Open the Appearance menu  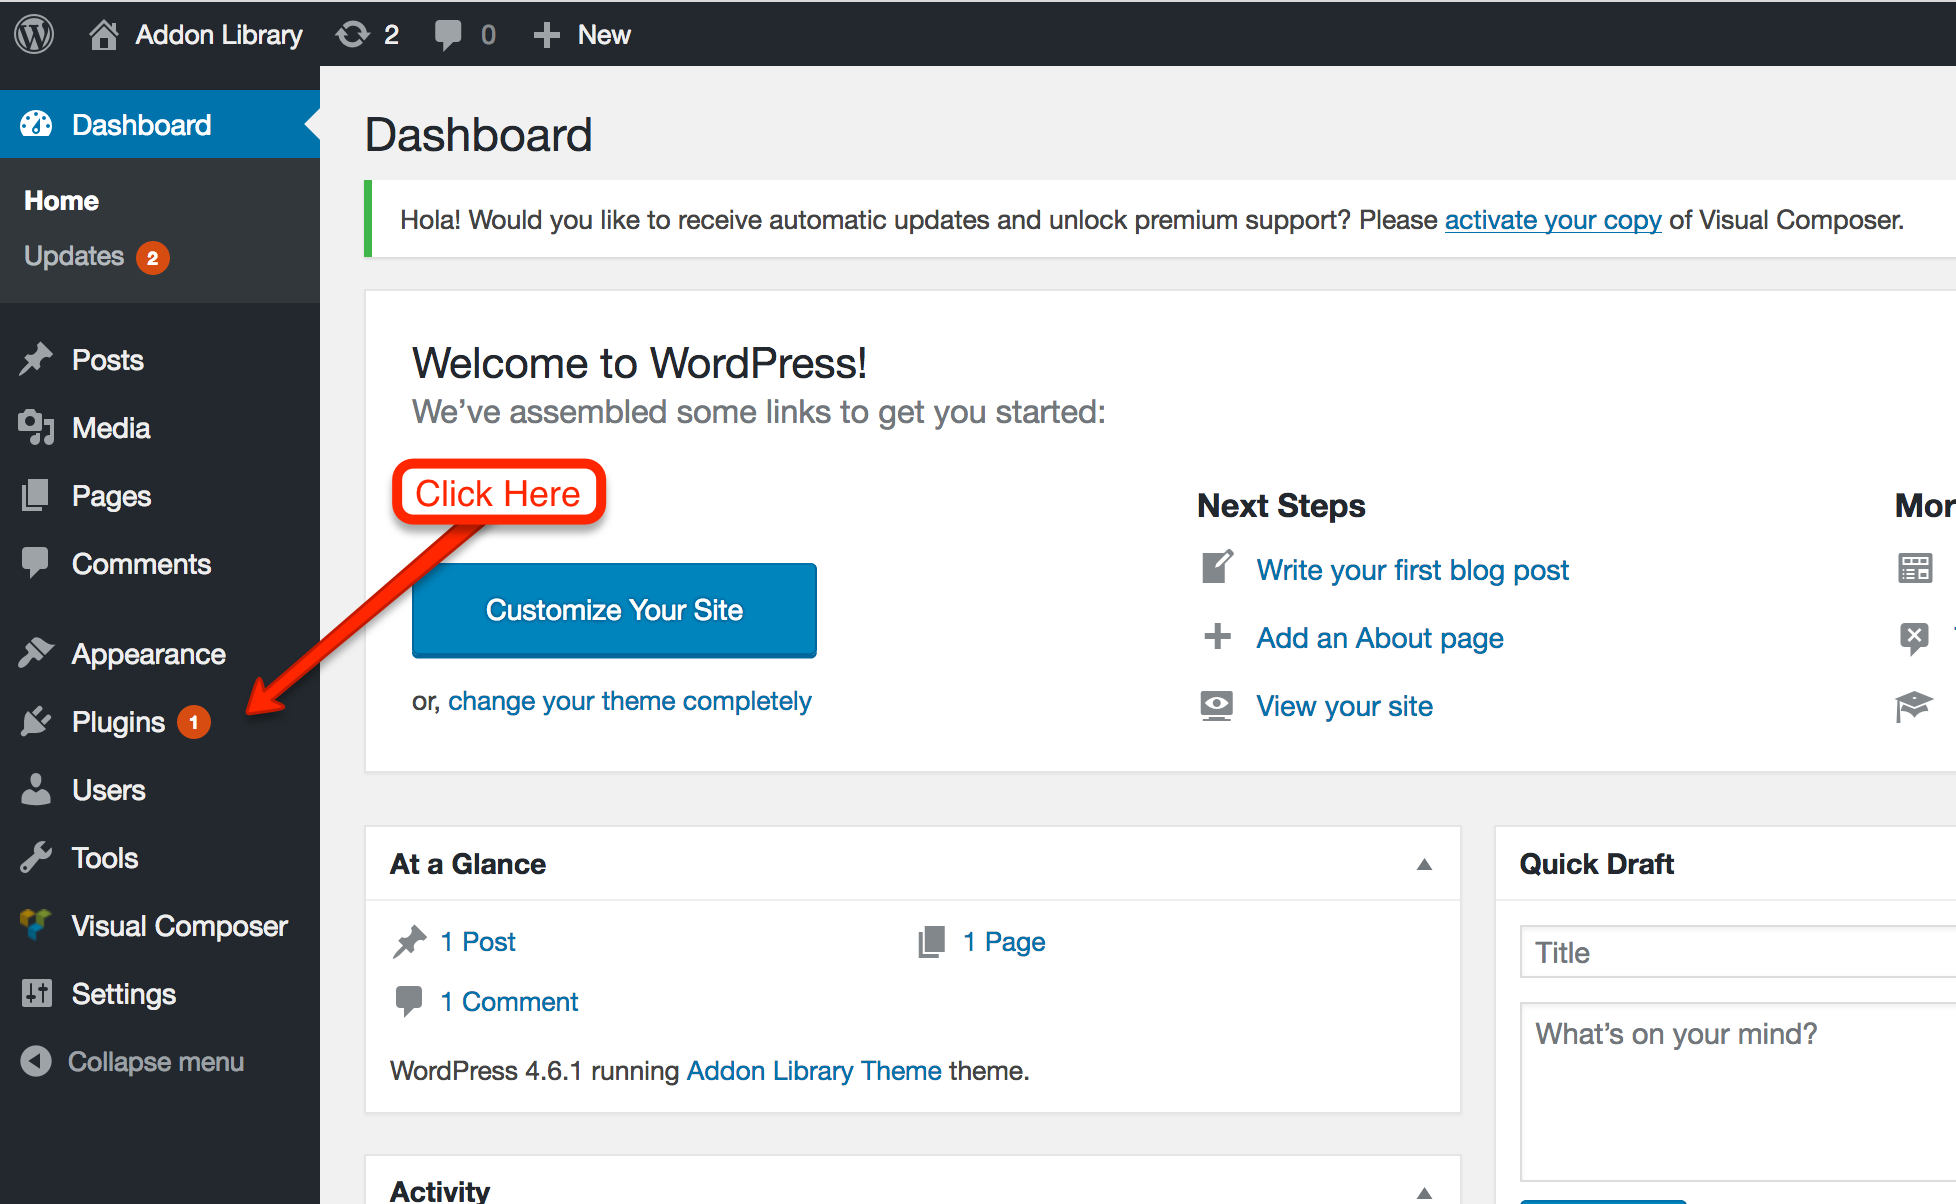click(148, 654)
